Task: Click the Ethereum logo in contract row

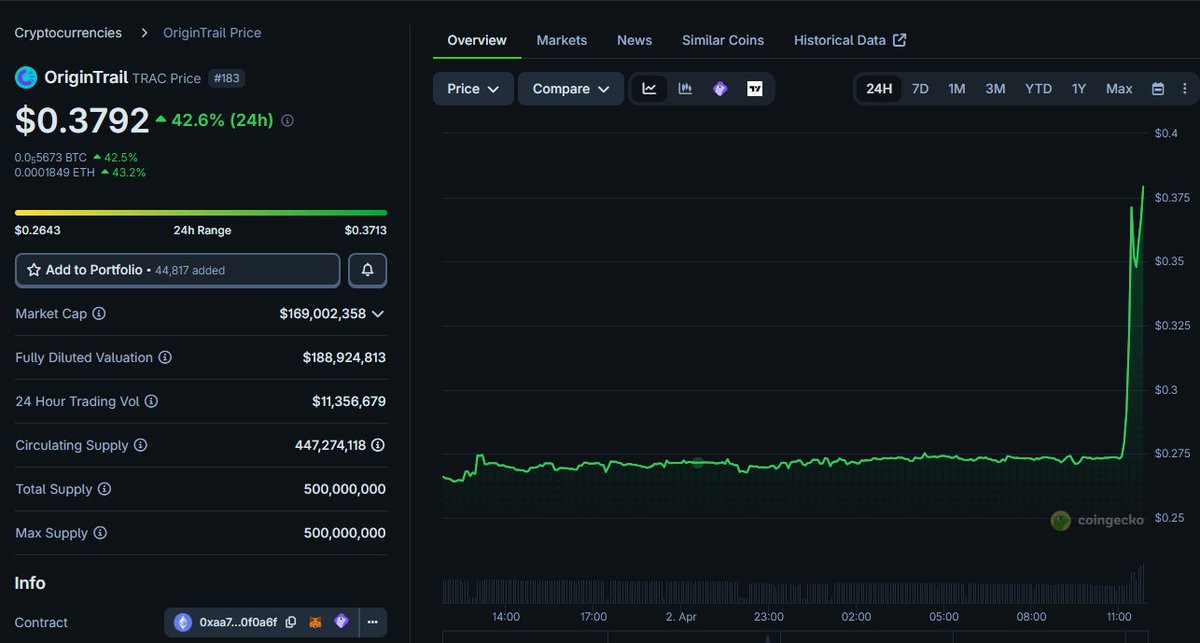Action: 183,622
